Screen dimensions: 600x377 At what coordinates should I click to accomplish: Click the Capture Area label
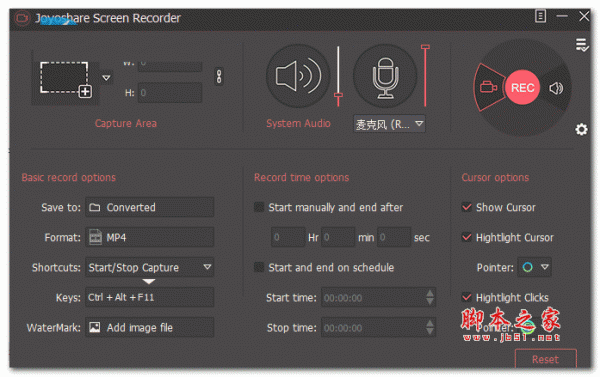(x=126, y=123)
